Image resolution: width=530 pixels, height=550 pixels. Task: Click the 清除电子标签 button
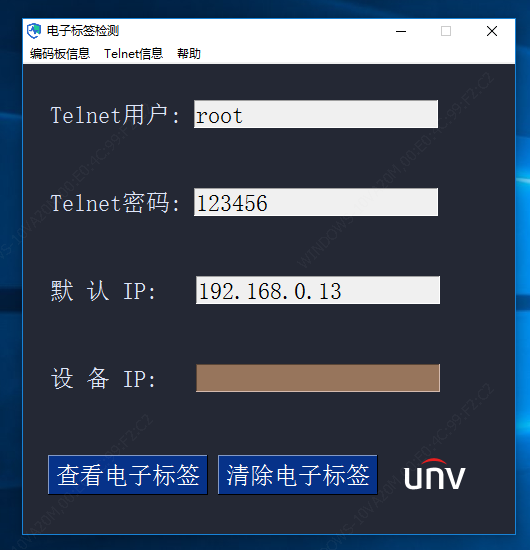click(297, 475)
